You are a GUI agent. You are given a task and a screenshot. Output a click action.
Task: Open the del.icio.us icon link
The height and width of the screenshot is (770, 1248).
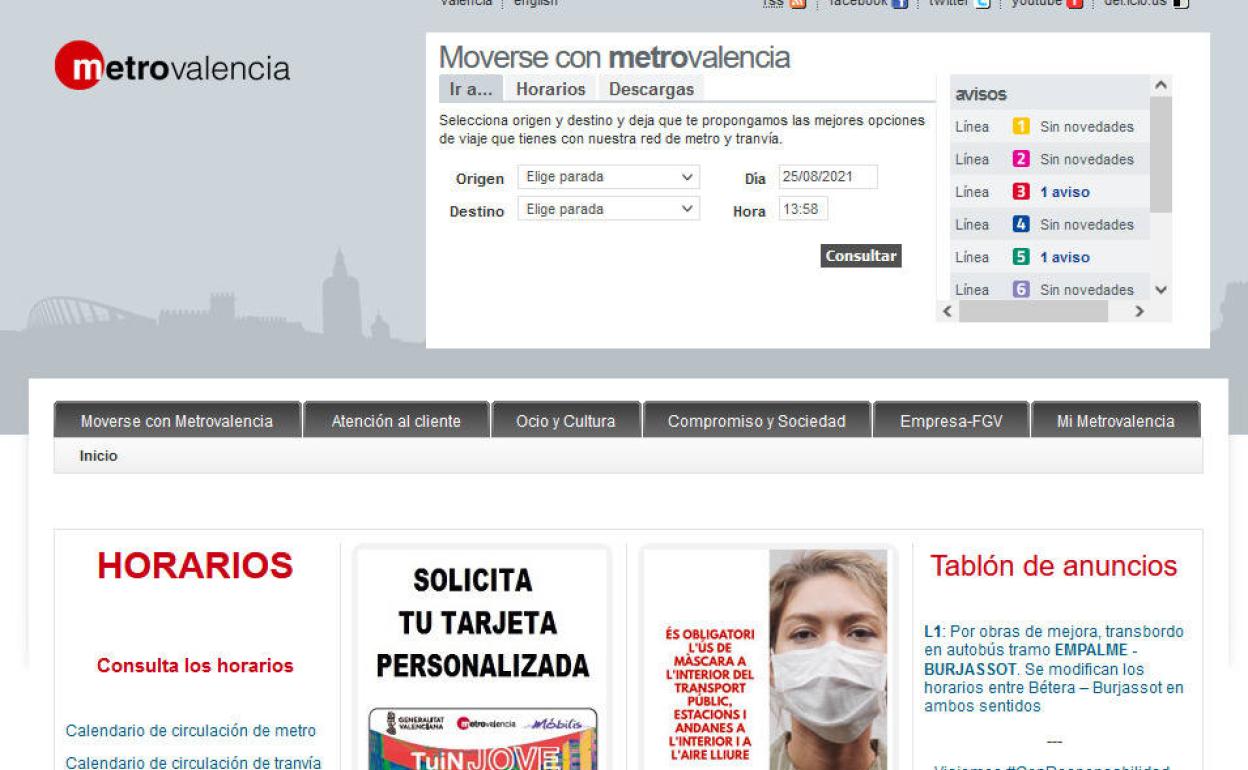[1181, 4]
